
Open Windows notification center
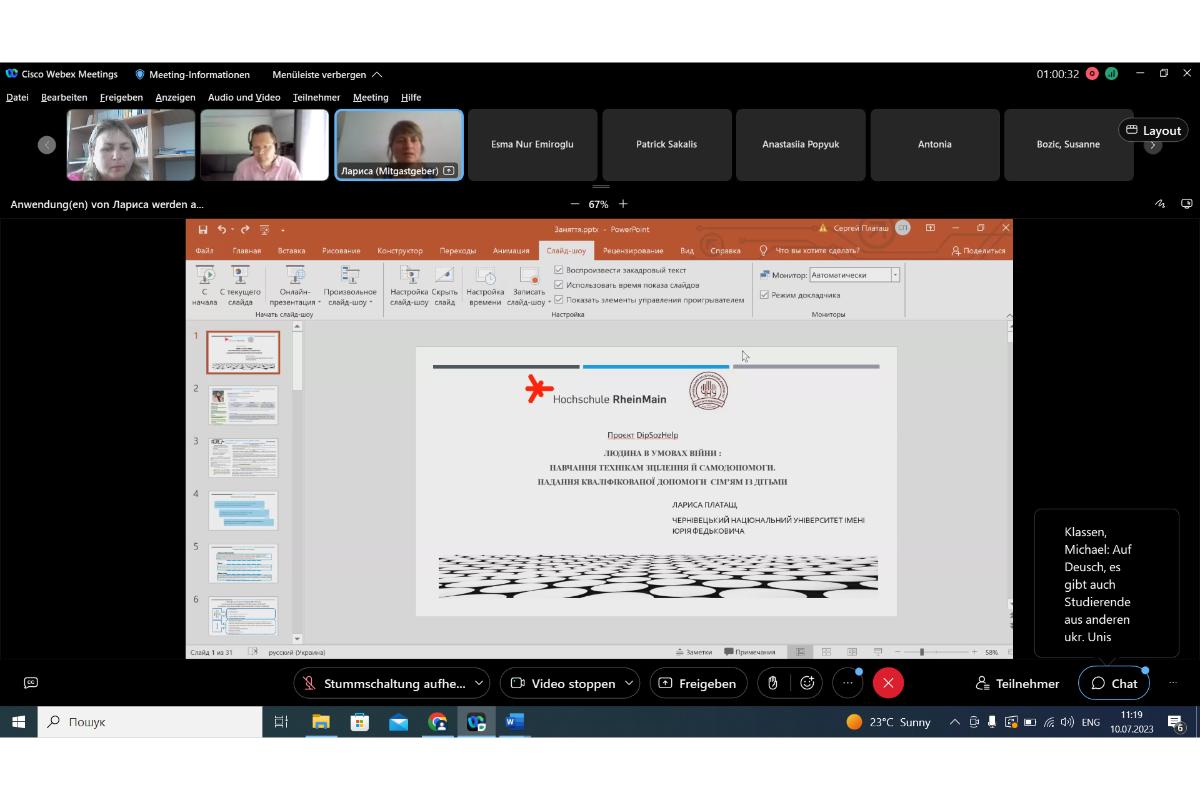click(x=1176, y=722)
